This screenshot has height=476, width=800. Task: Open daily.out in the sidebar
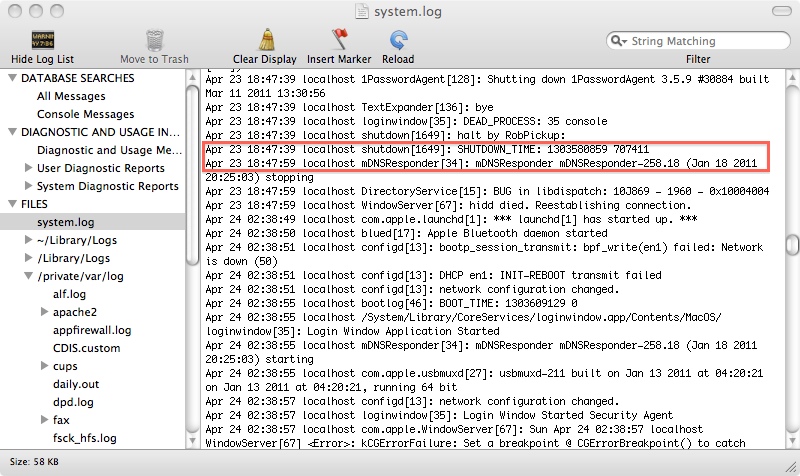(x=76, y=384)
